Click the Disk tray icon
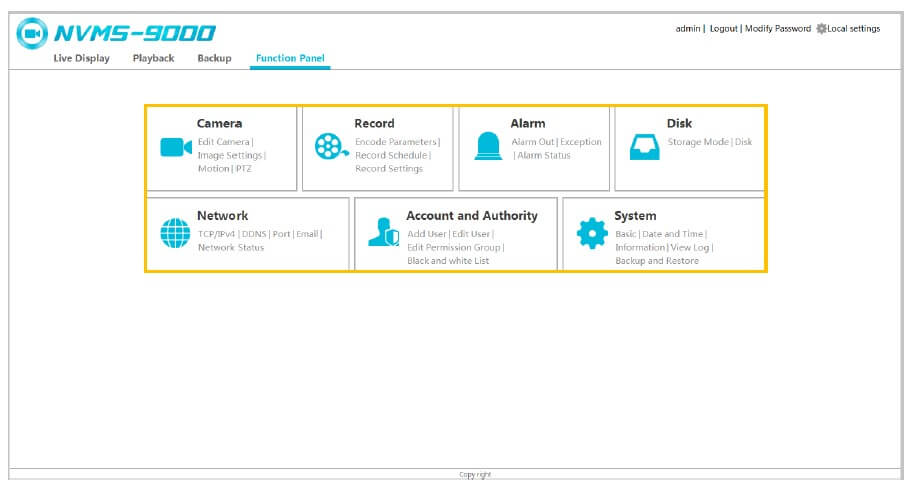 point(644,147)
